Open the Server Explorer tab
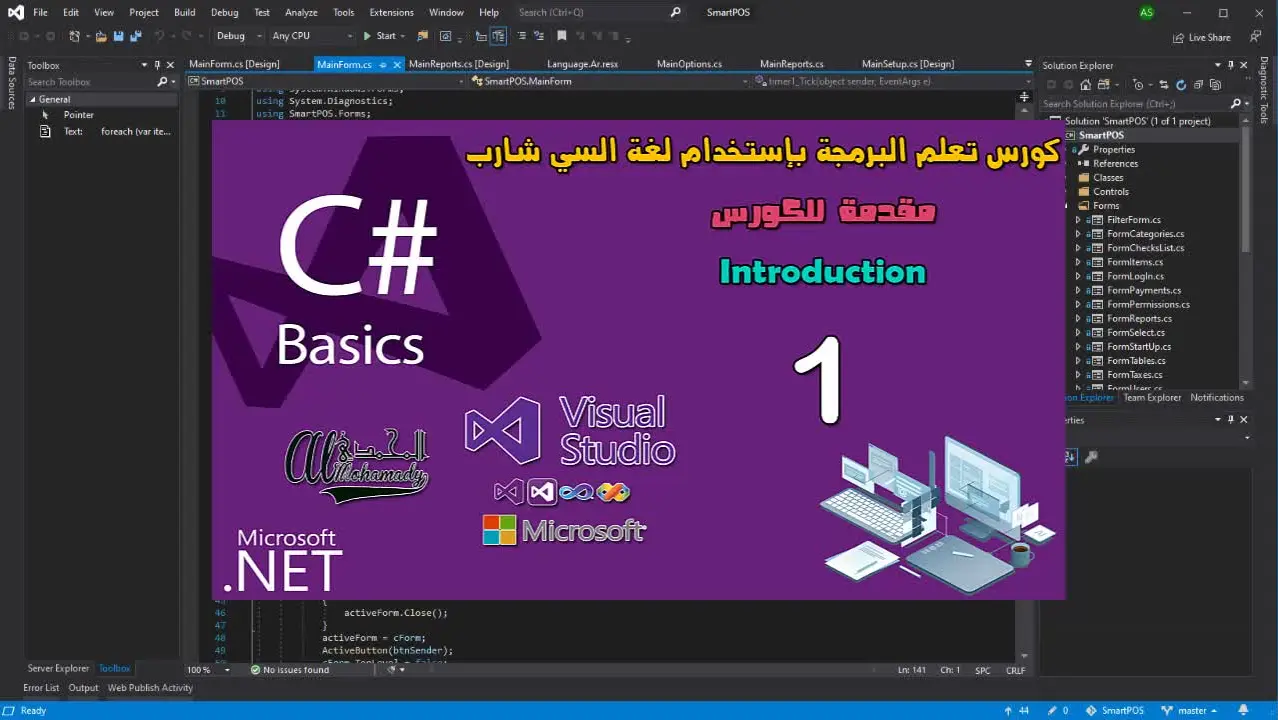This screenshot has height=720, width=1278. [58, 668]
